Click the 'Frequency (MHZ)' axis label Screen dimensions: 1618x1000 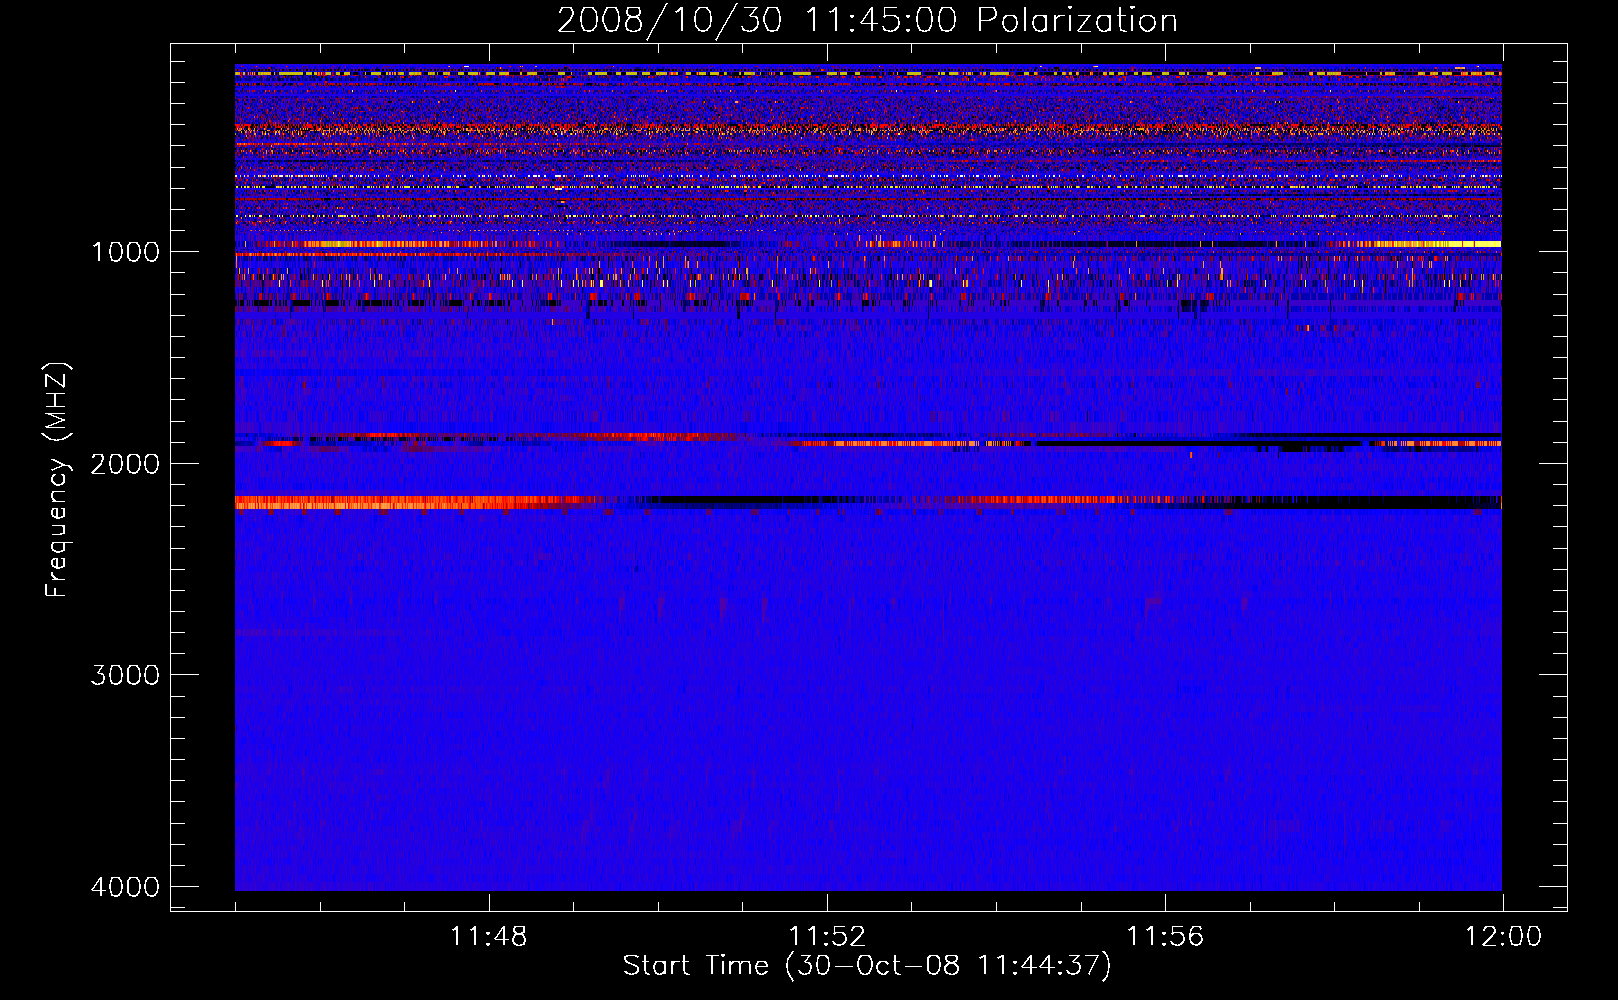(56, 479)
